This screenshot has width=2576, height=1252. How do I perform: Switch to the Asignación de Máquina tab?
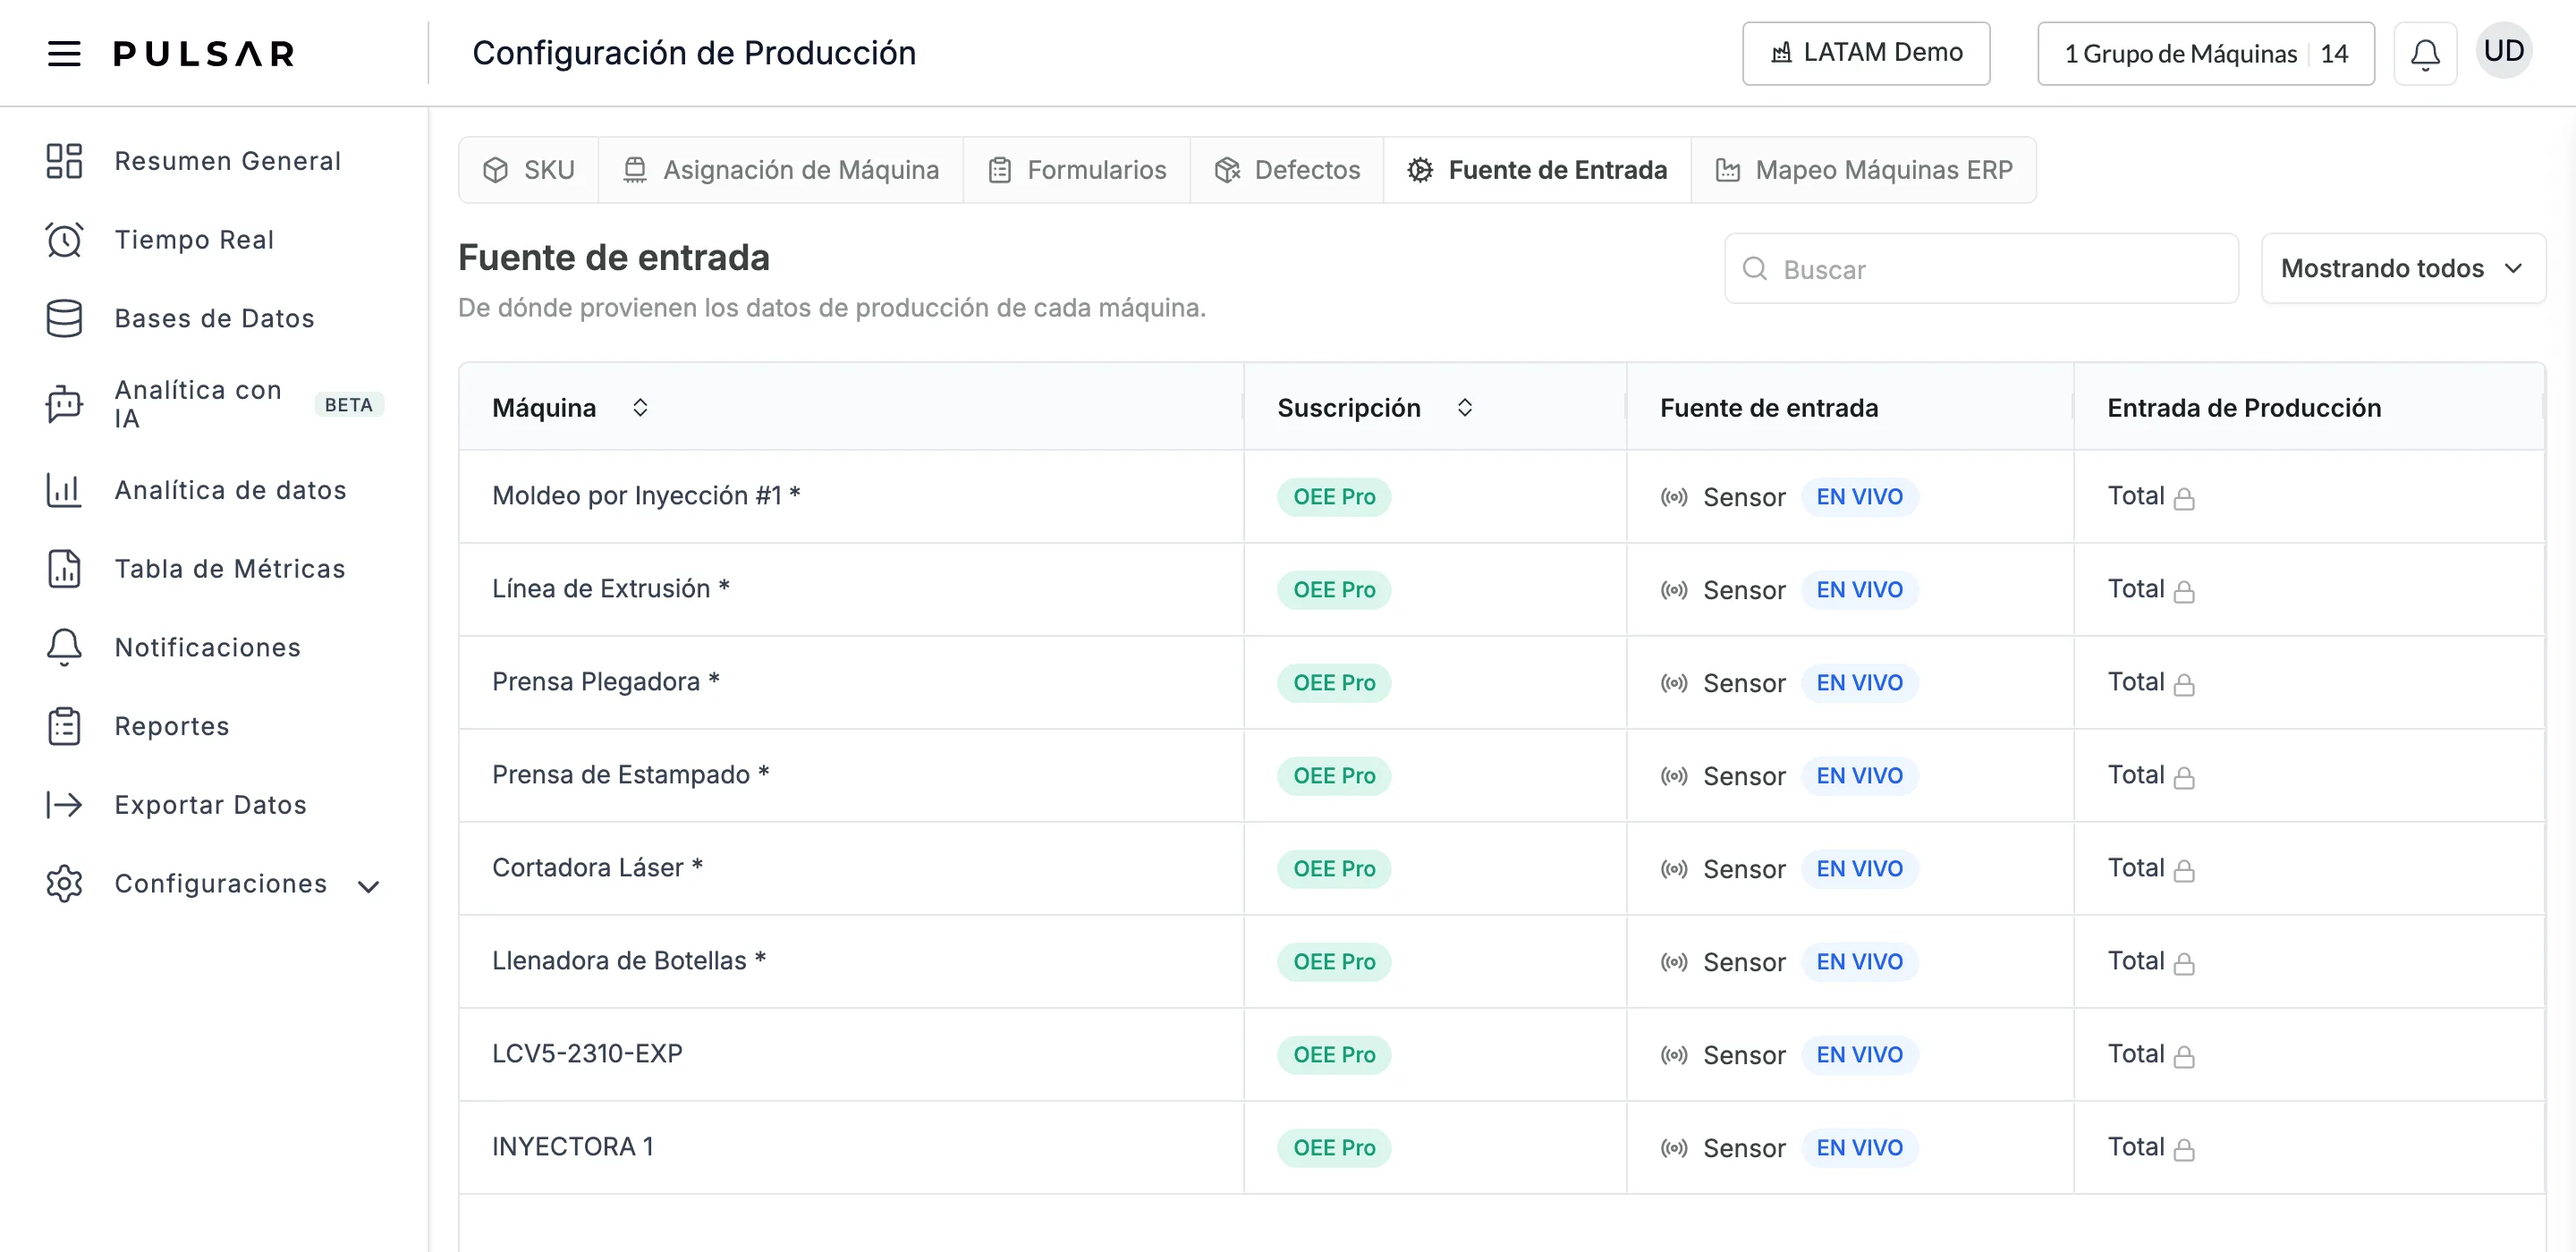pyautogui.click(x=781, y=170)
